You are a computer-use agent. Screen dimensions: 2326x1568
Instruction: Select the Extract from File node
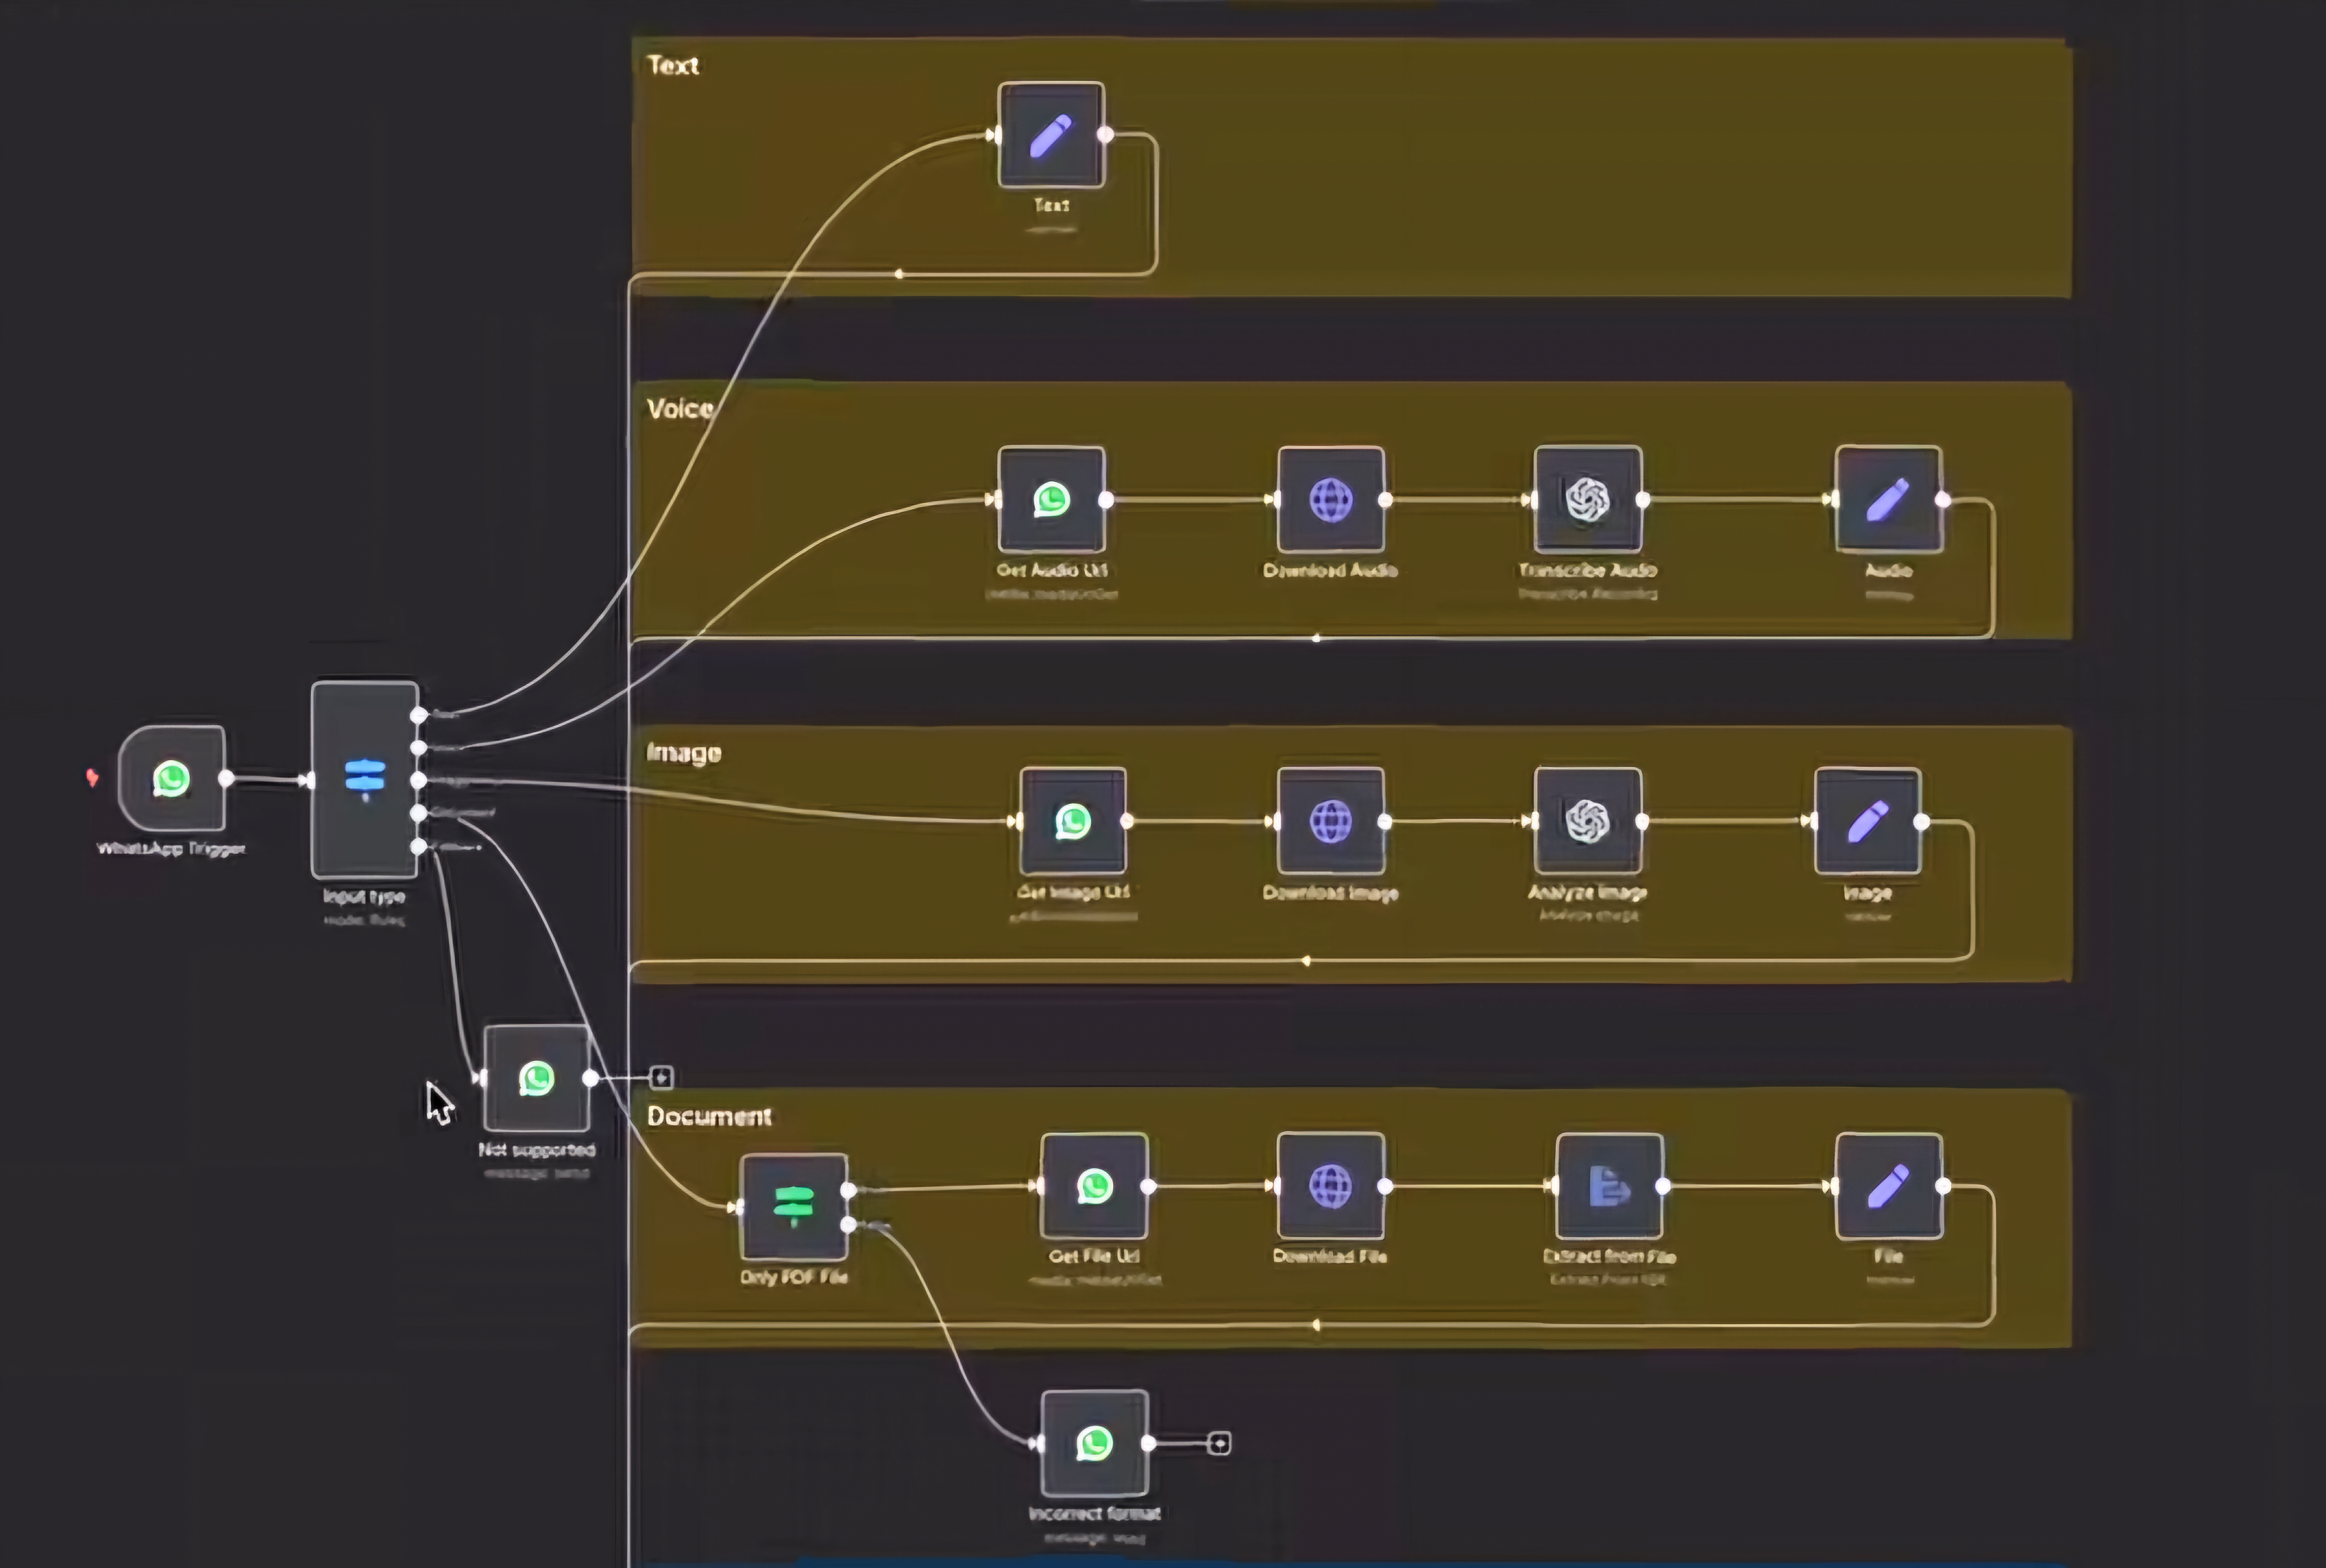tap(1610, 1186)
